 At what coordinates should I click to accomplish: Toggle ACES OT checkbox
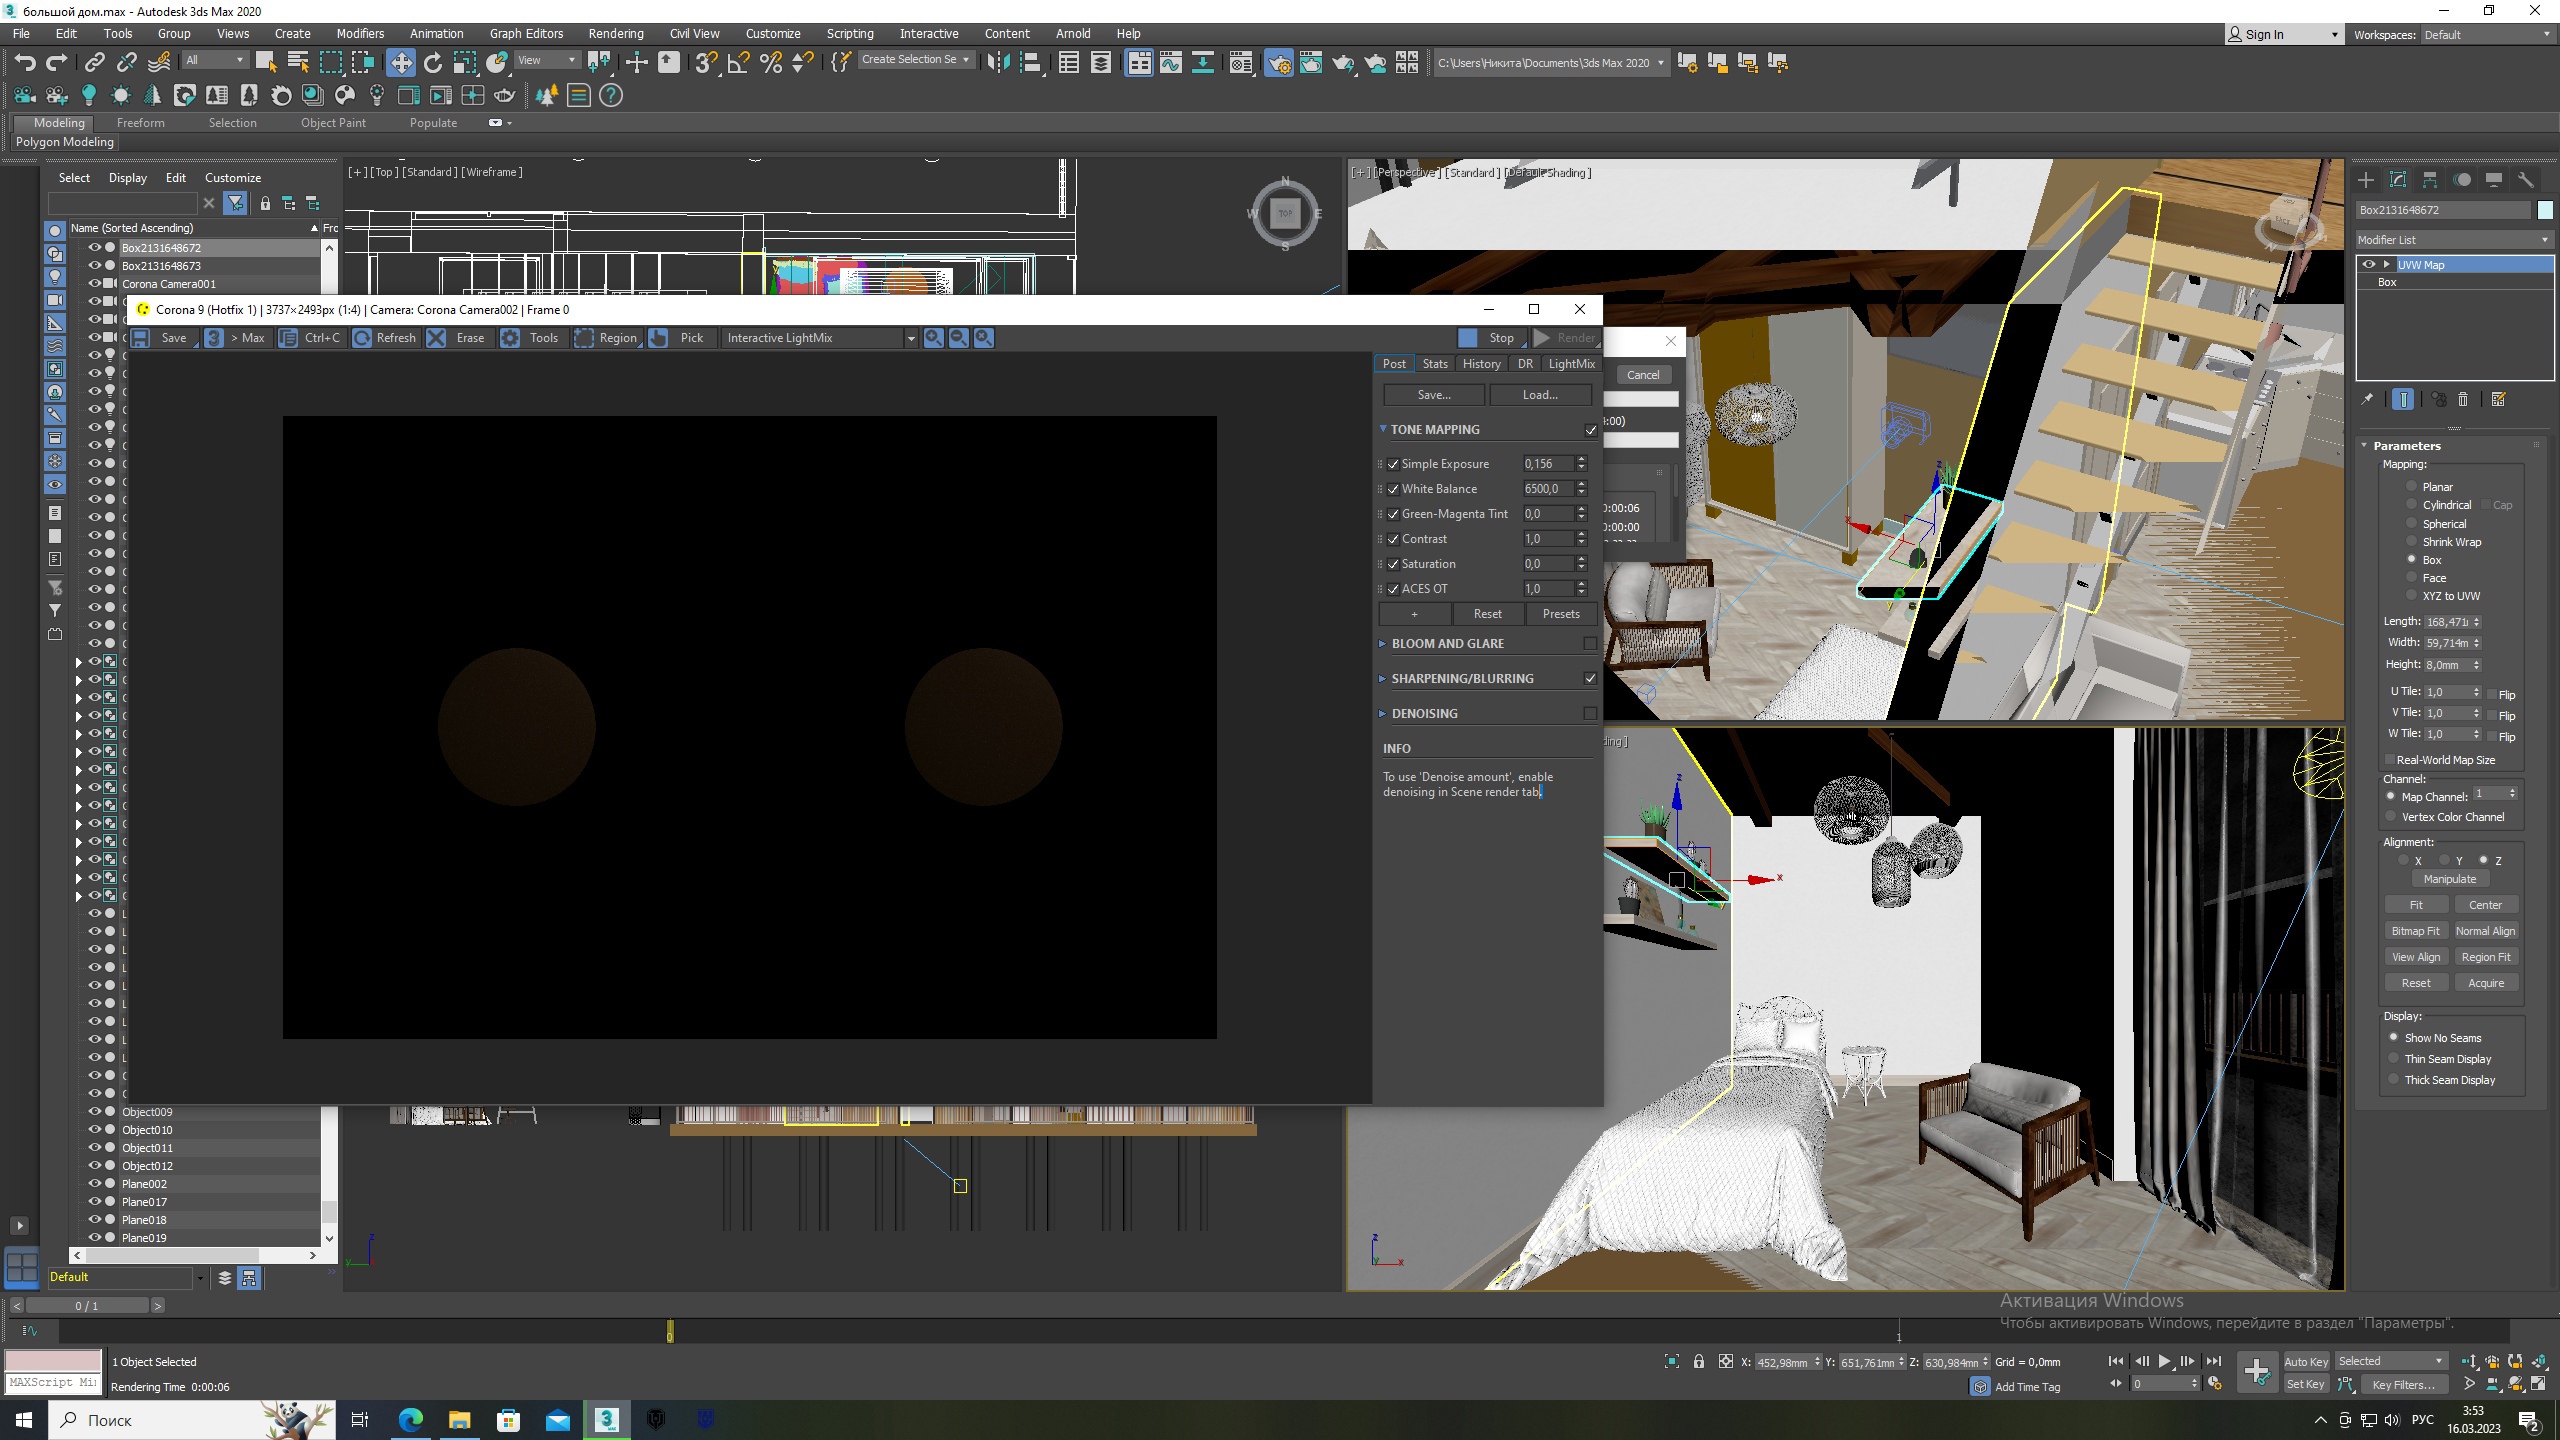tap(1393, 589)
